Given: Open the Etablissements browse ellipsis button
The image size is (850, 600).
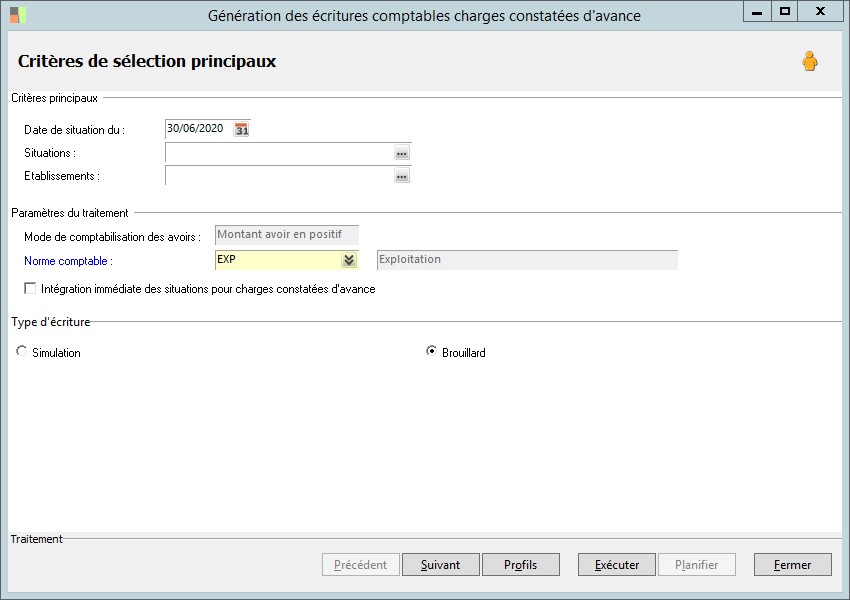Looking at the screenshot, I should coord(402,176).
